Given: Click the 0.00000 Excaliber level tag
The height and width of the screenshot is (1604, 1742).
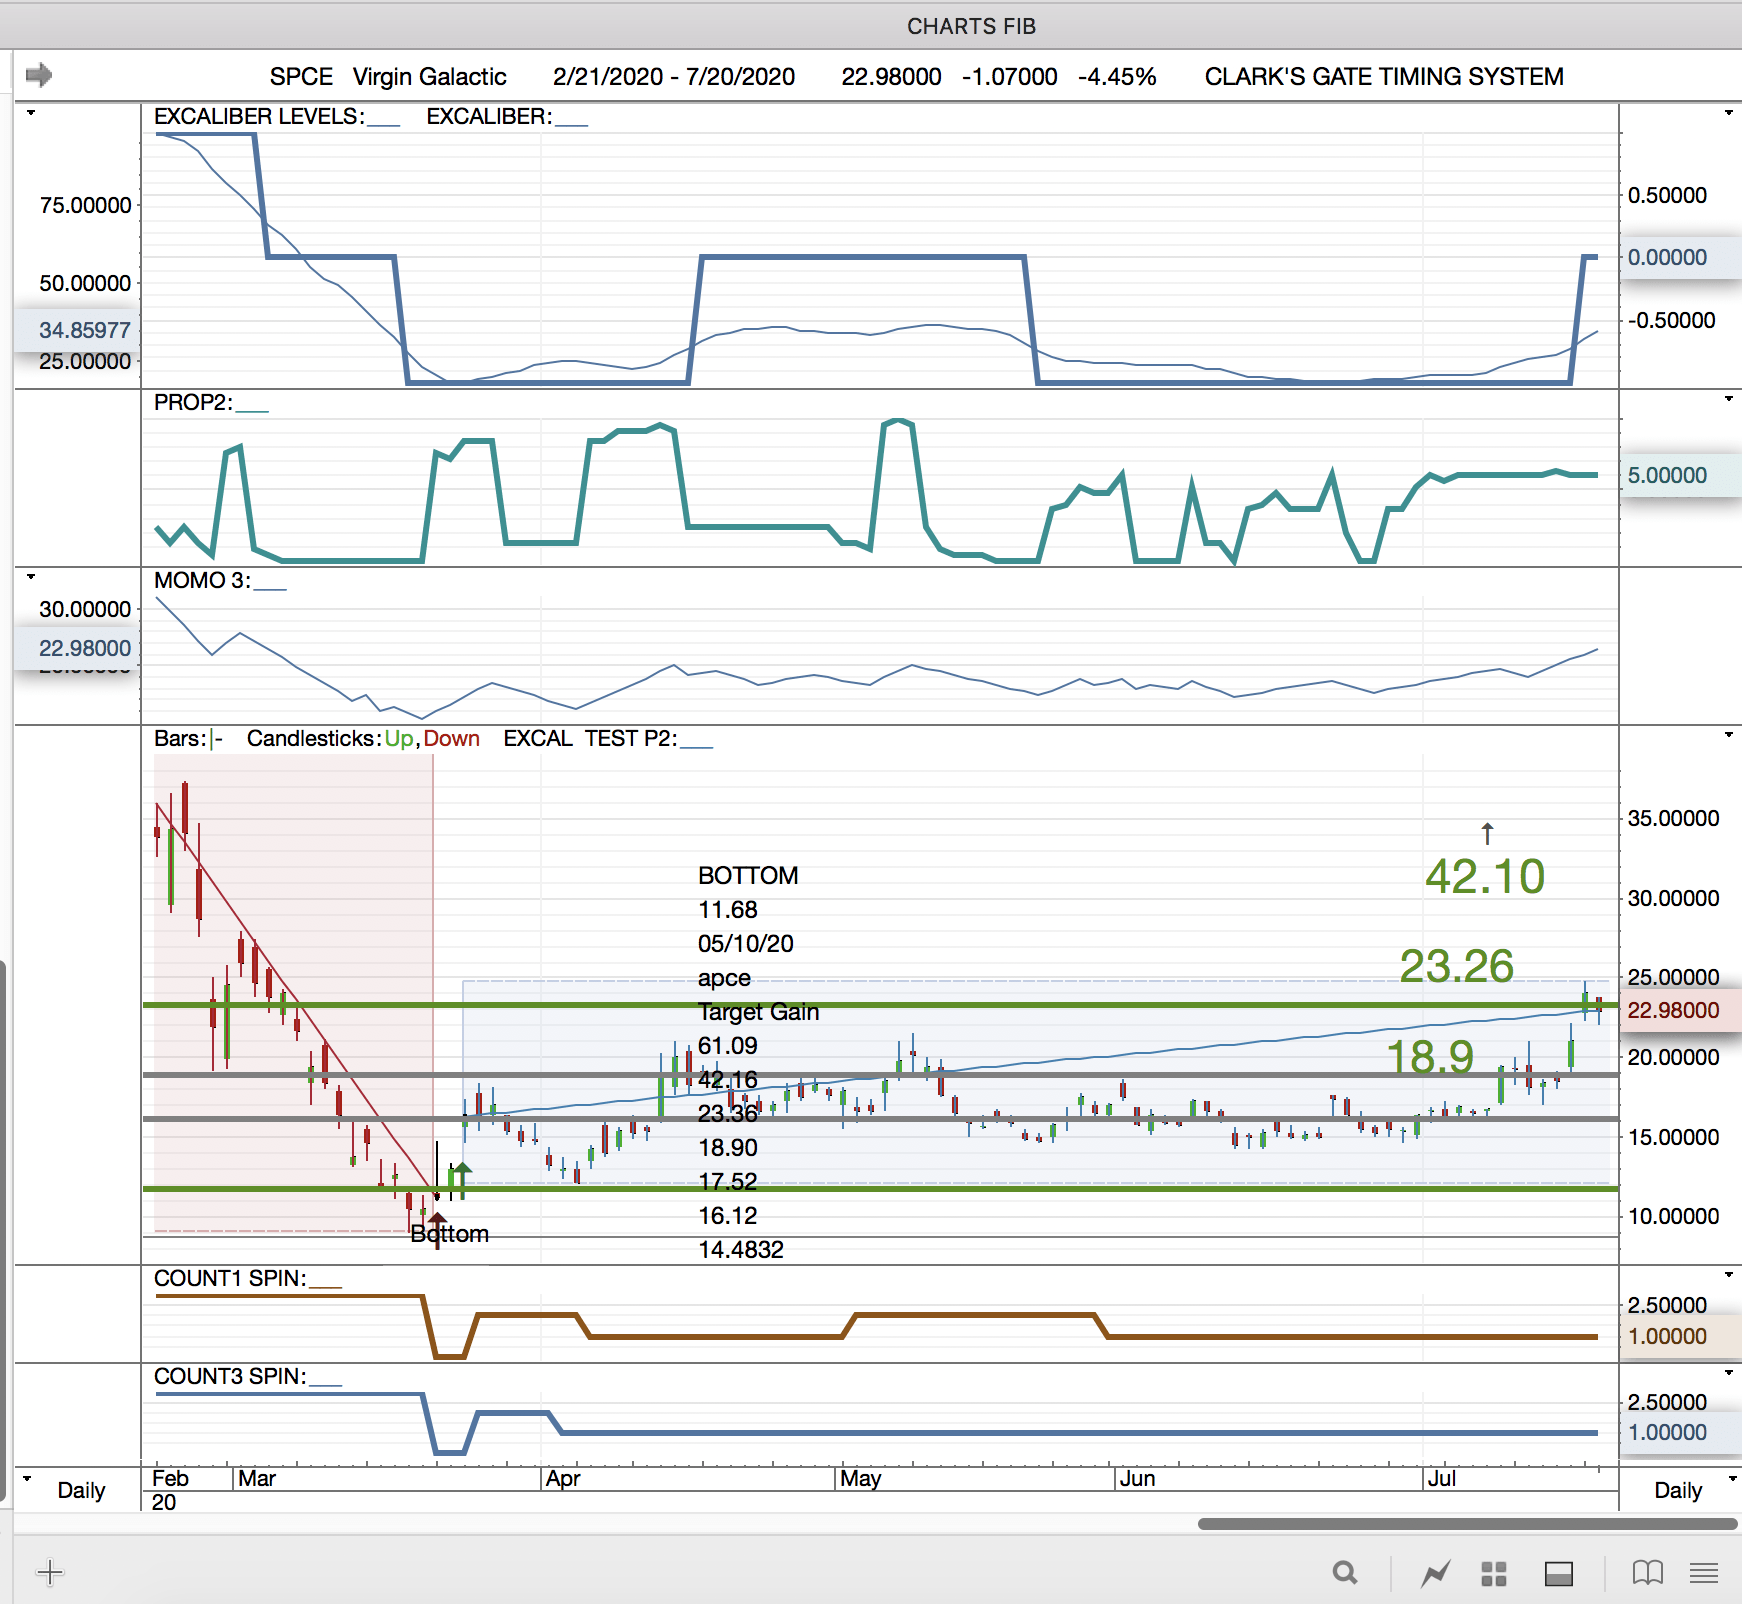Looking at the screenshot, I should click(1680, 257).
